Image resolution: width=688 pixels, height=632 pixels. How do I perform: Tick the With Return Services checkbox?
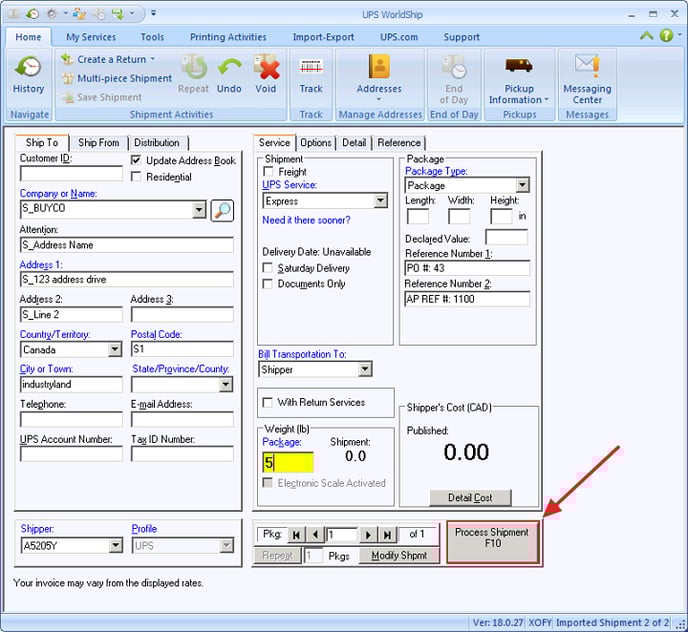pyautogui.click(x=268, y=402)
